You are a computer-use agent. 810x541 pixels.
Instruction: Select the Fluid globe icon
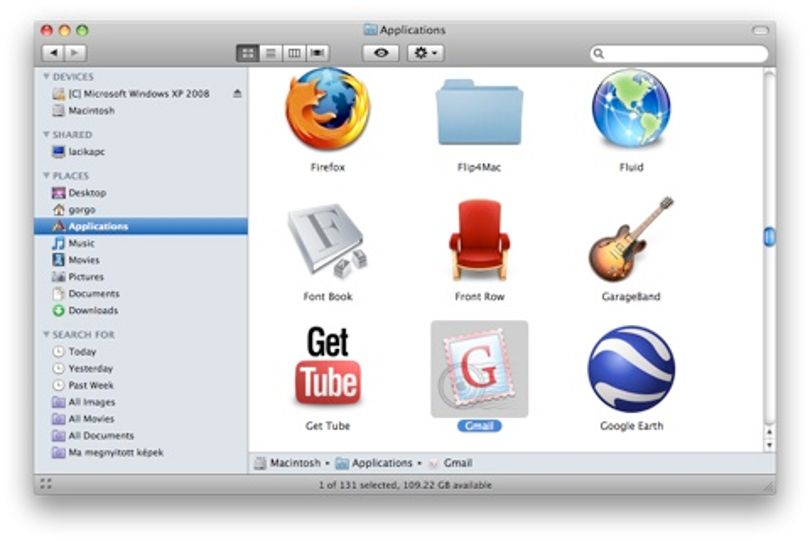coord(631,109)
